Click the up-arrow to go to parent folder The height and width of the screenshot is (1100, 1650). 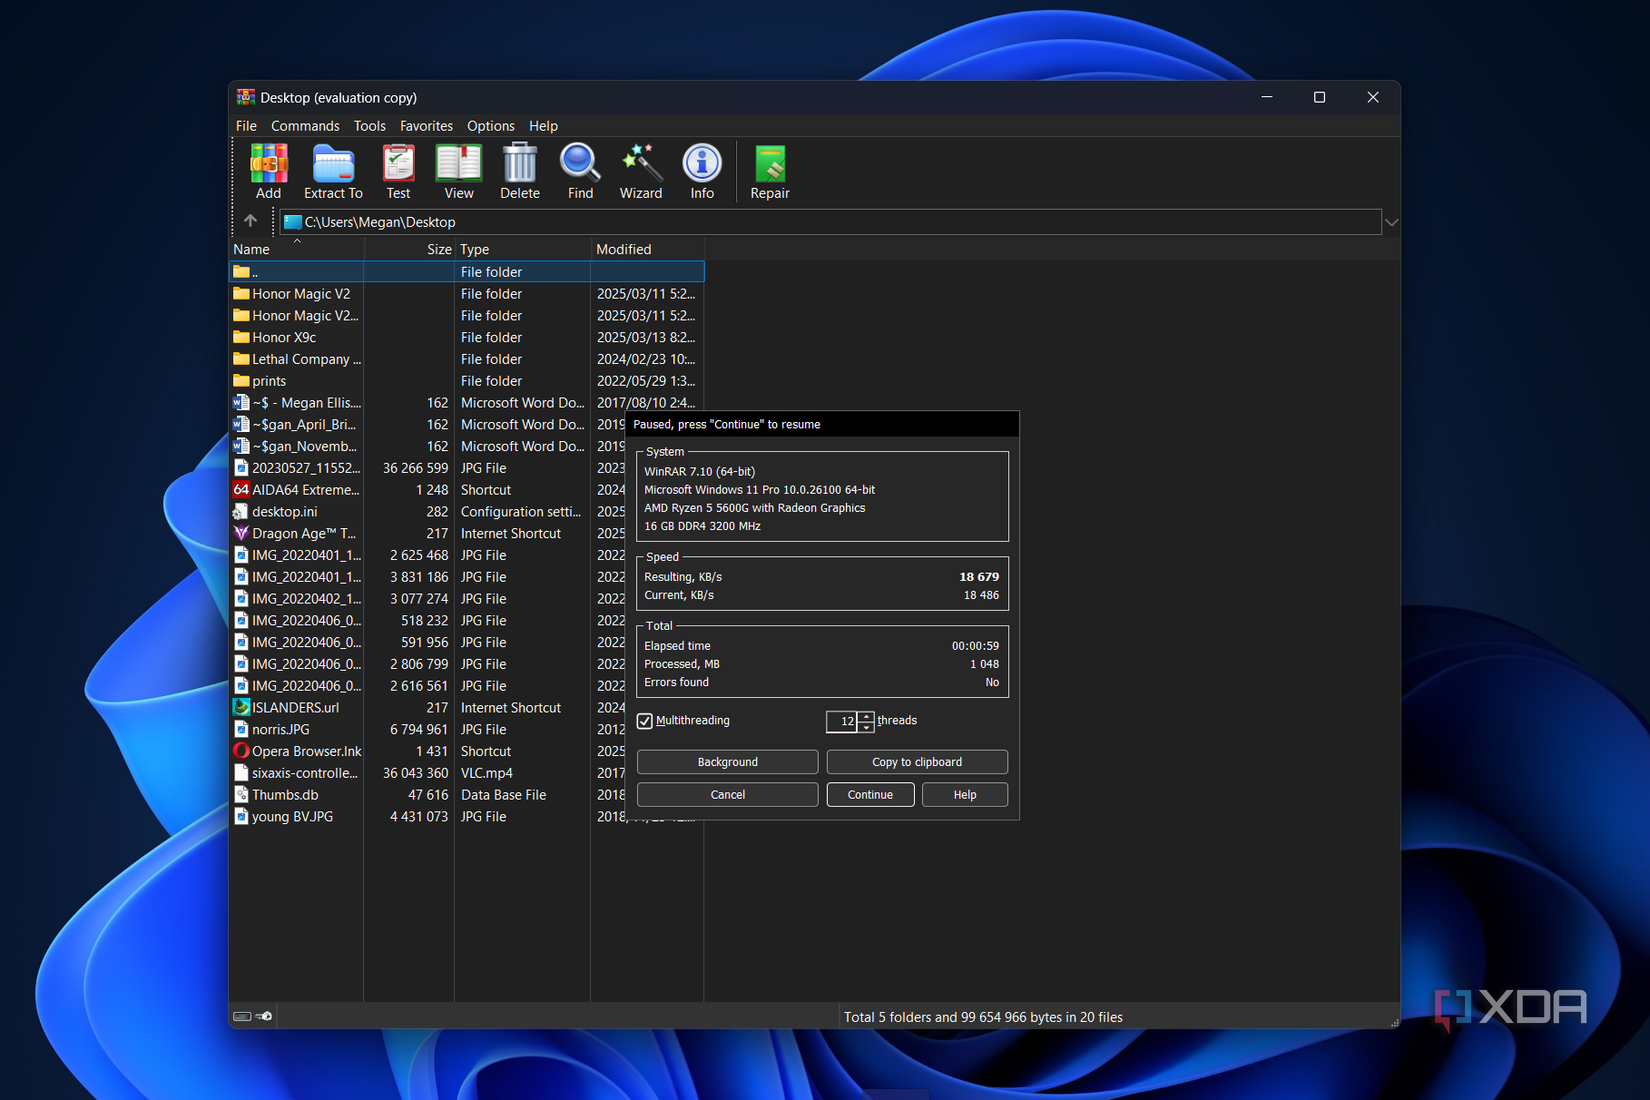251,221
